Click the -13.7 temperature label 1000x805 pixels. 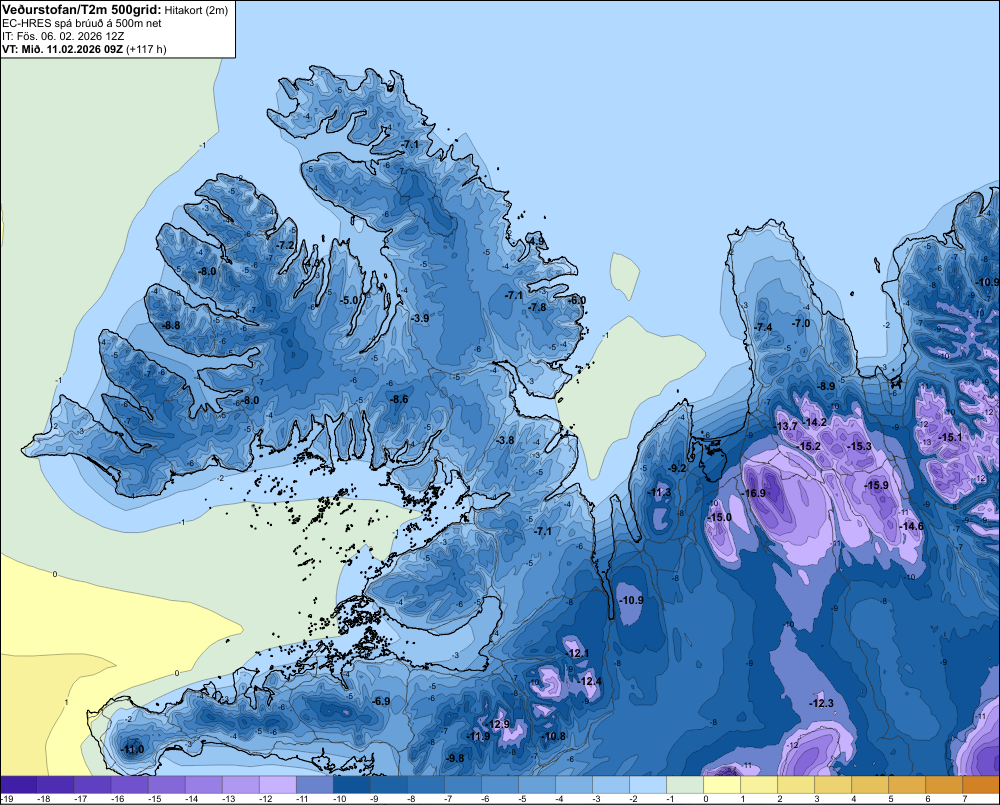(x=786, y=426)
